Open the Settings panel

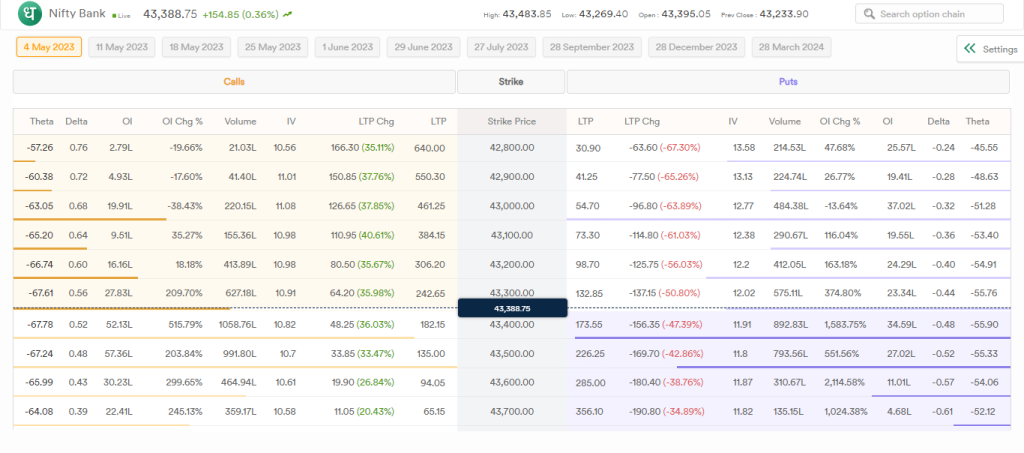click(x=990, y=49)
